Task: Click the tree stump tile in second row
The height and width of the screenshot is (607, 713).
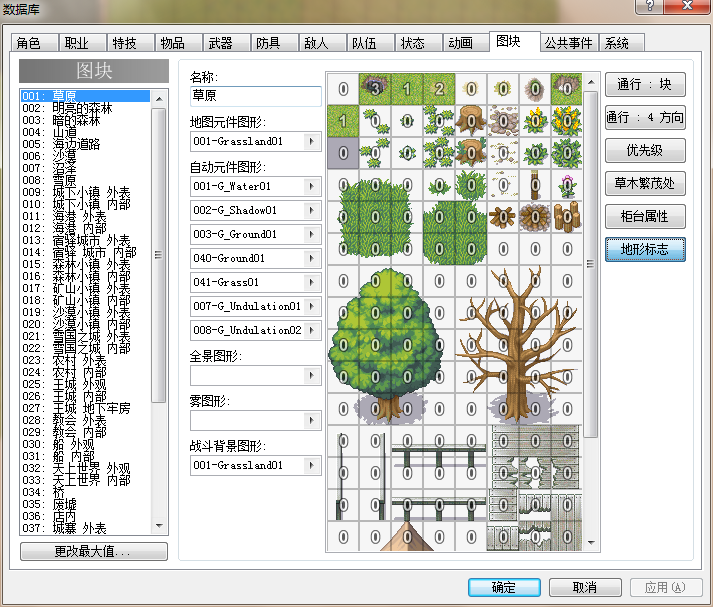Action: click(x=471, y=121)
